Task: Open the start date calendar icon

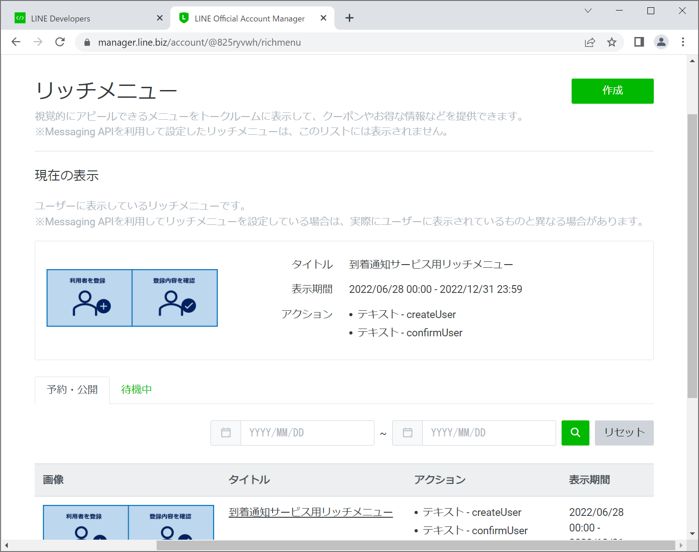Action: point(226,433)
